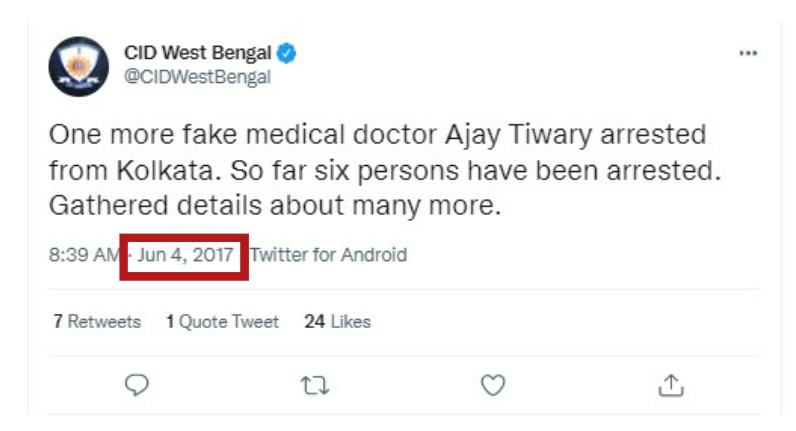Screen dimensions: 796x431
Task: Open the share icon below the tweet
Action: pyautogui.click(x=670, y=385)
